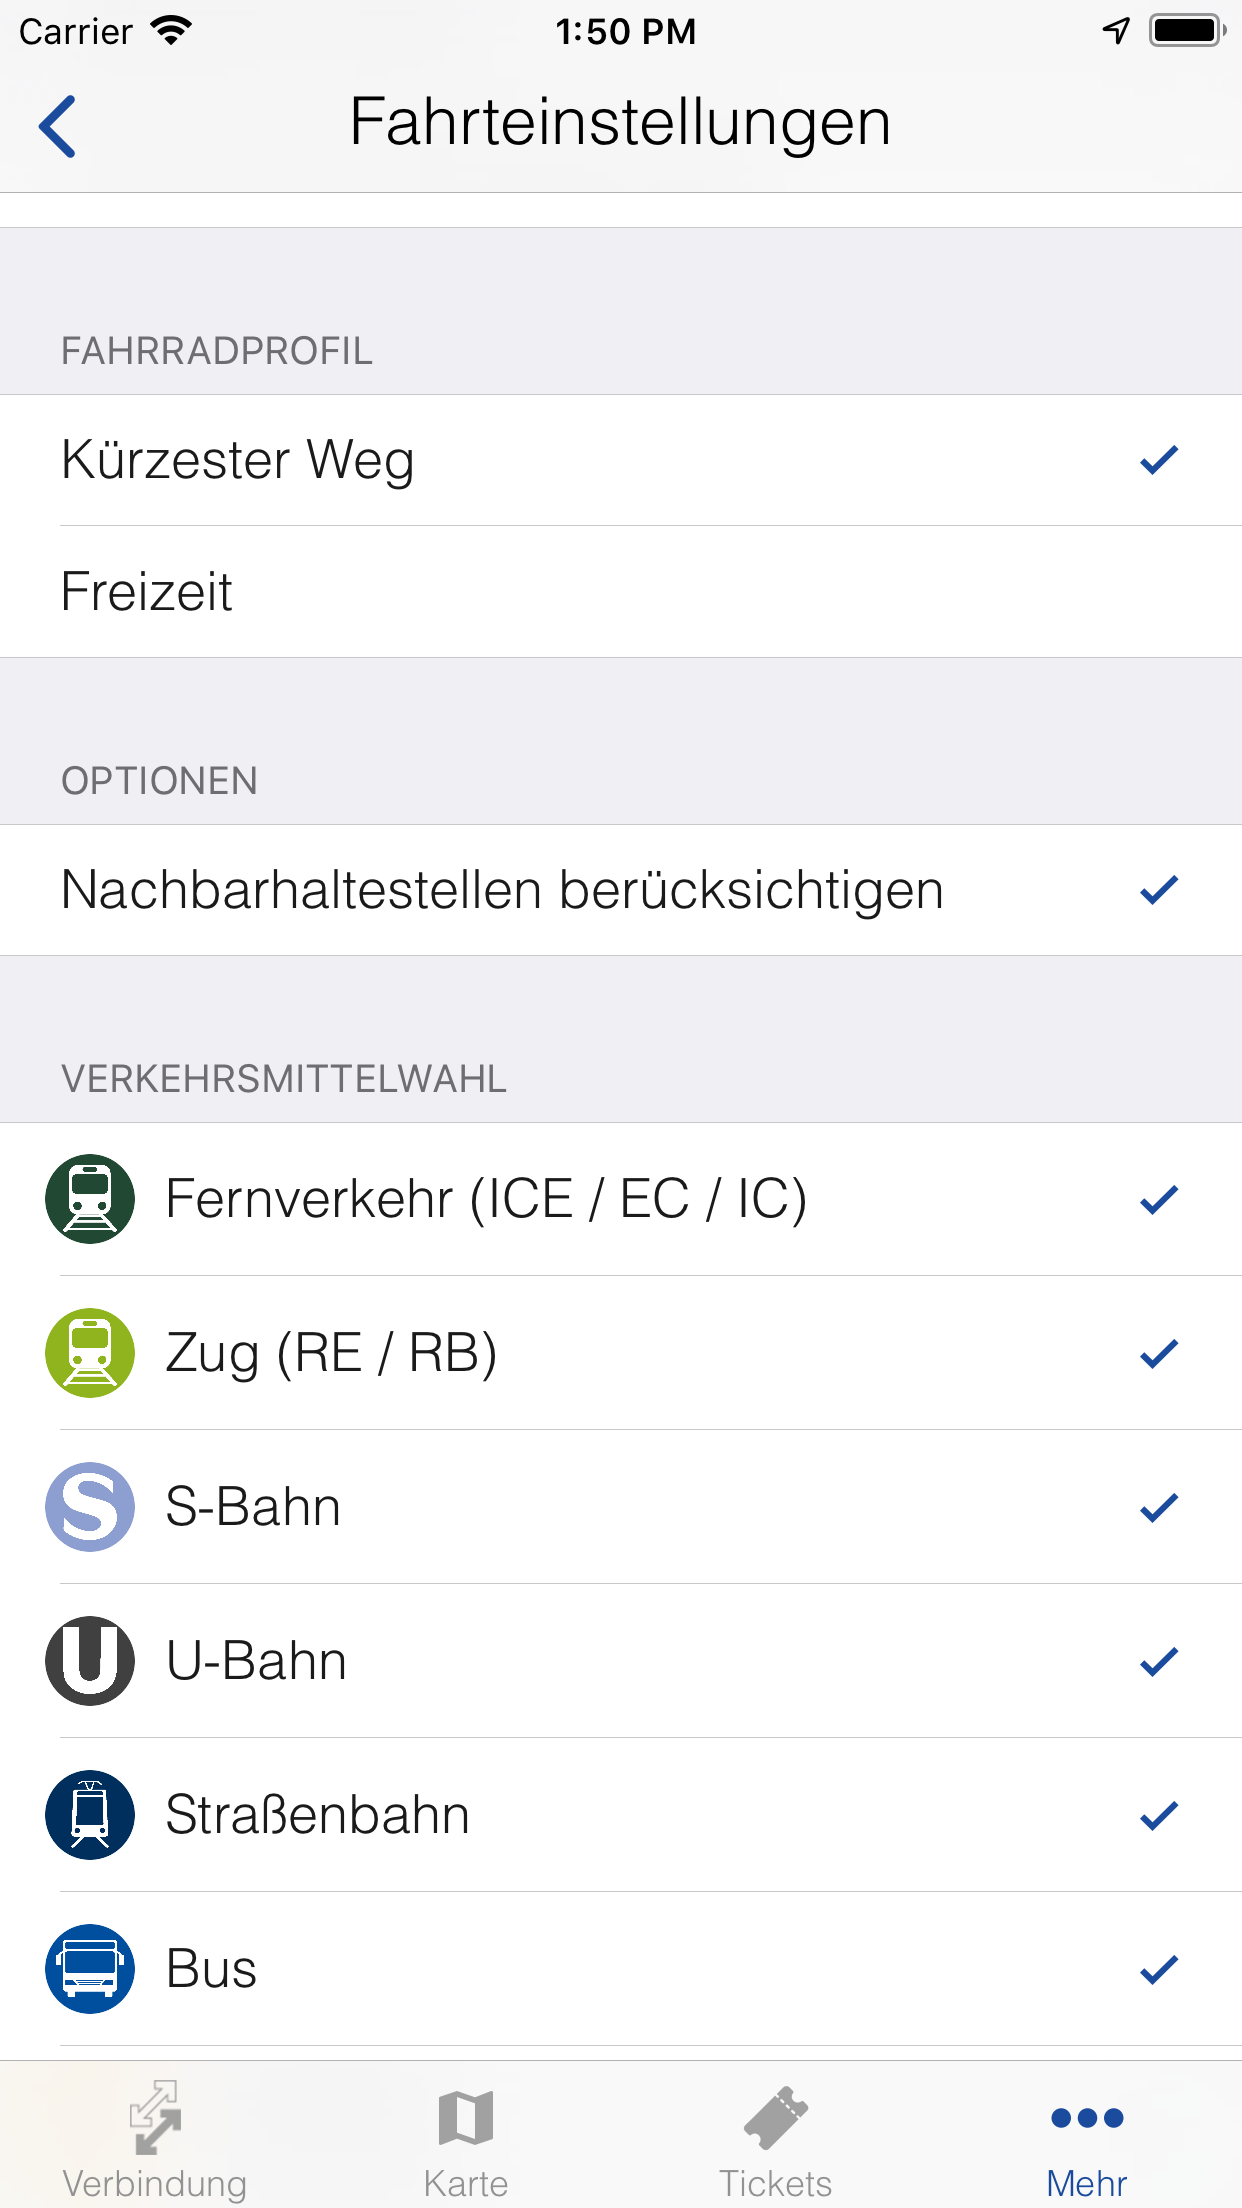
Task: Tap the Straßenbahn tram icon
Action: (x=90, y=1815)
